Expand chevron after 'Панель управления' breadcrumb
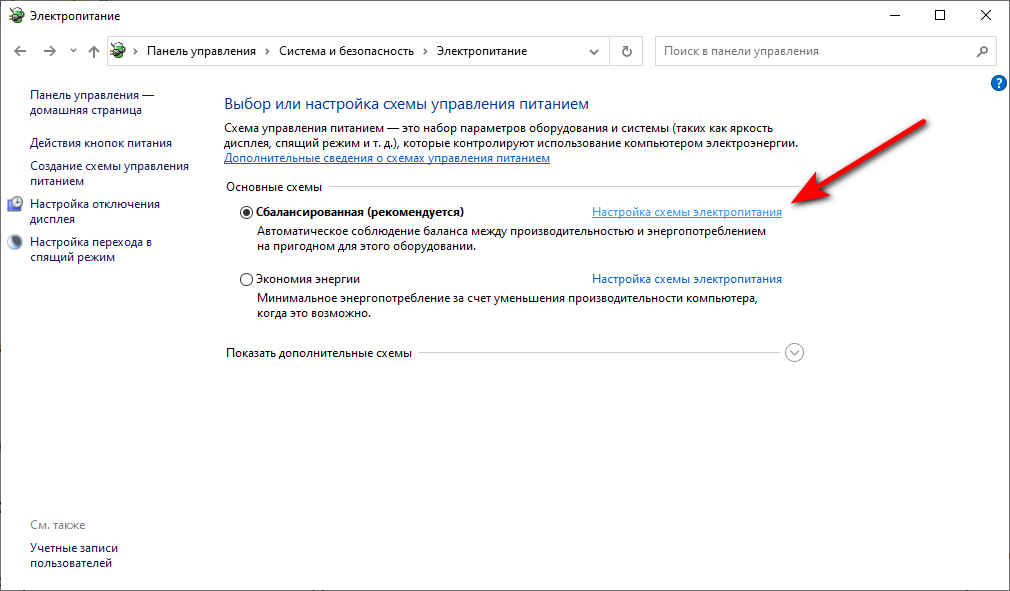 (267, 52)
